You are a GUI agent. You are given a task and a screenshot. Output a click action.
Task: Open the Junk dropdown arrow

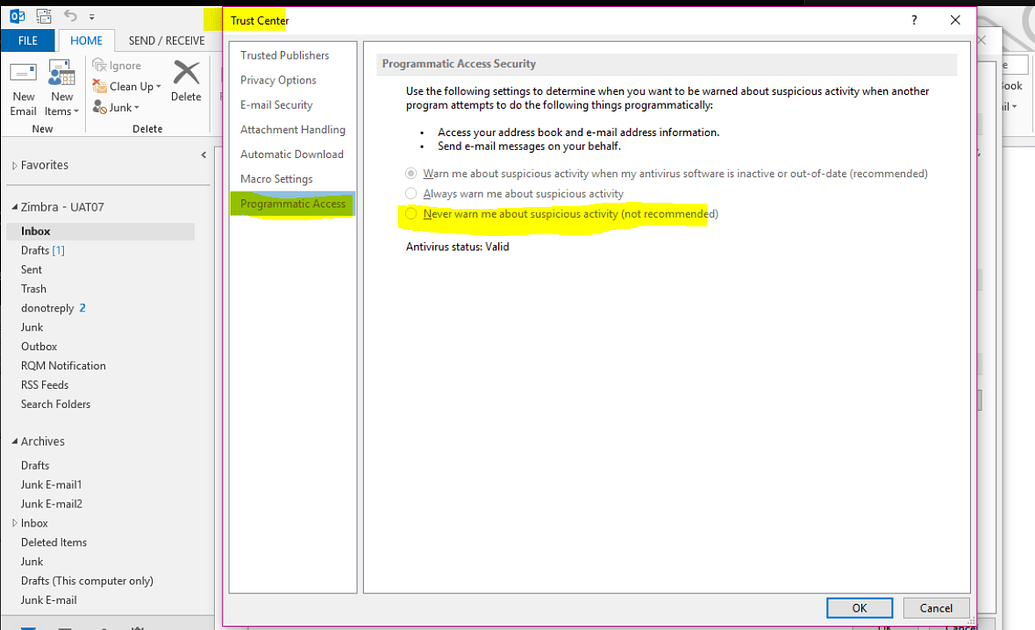click(x=135, y=107)
